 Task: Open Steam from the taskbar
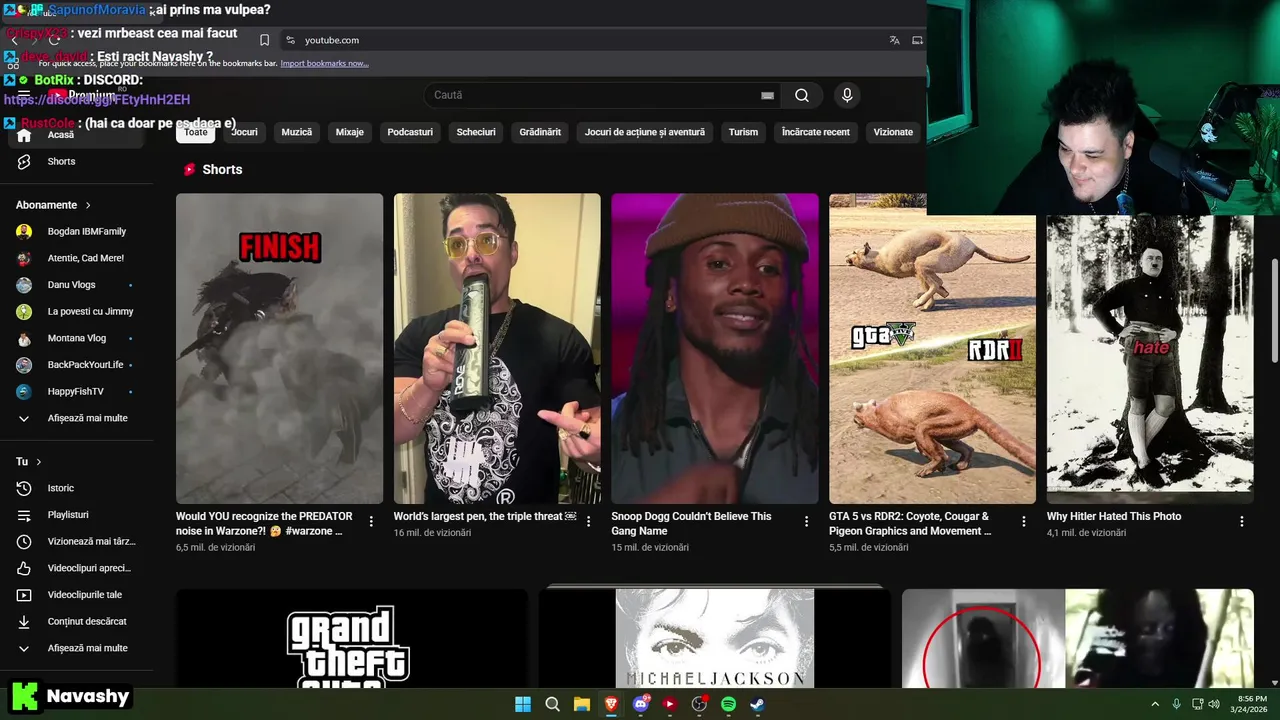pyautogui.click(x=758, y=704)
